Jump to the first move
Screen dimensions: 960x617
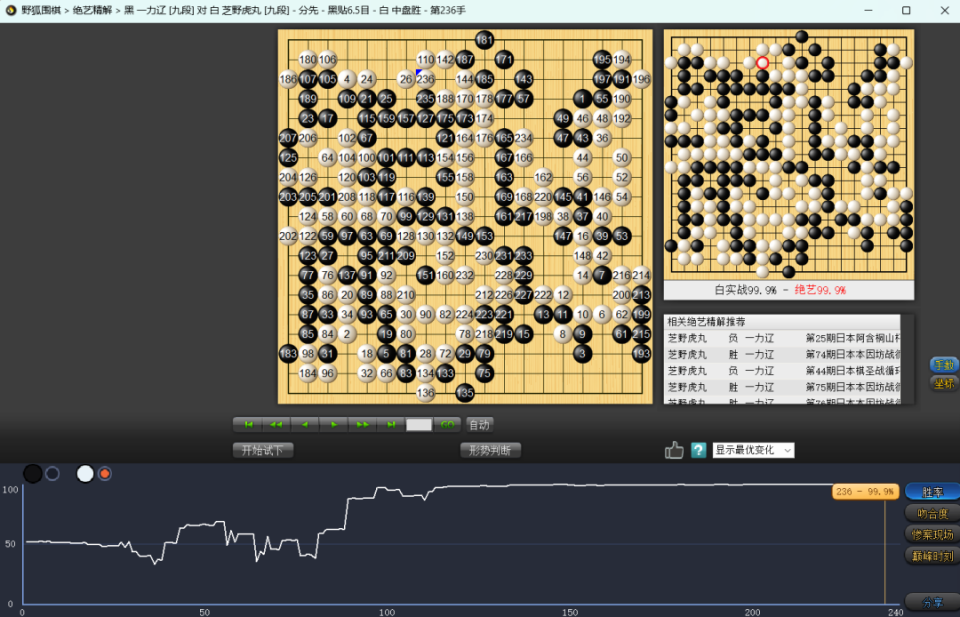tap(248, 425)
